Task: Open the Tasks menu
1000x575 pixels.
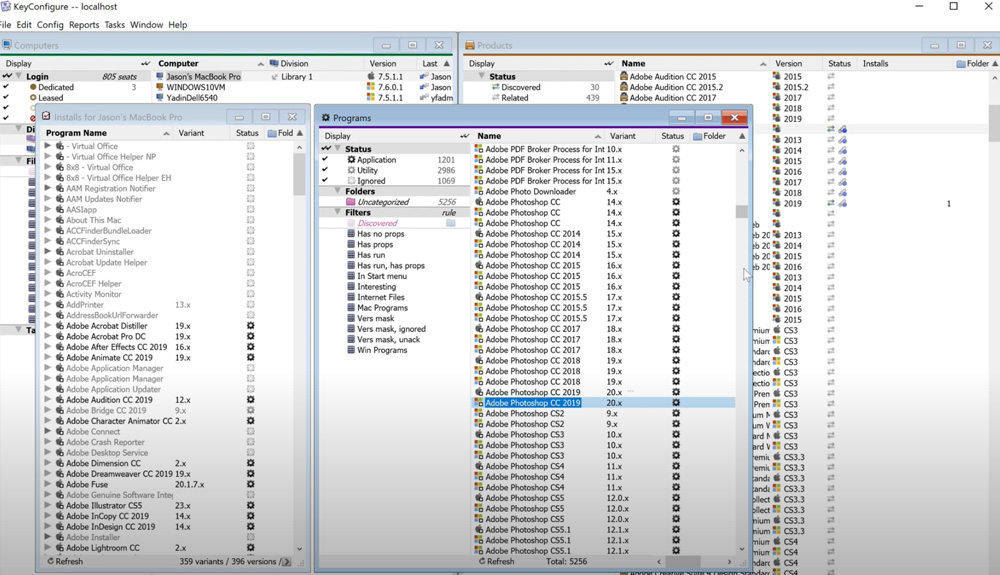Action: coord(115,25)
